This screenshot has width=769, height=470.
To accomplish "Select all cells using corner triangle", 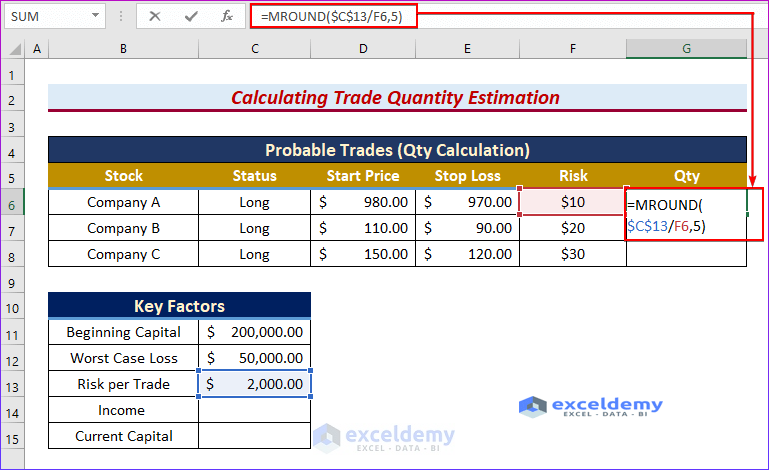I will [15, 49].
